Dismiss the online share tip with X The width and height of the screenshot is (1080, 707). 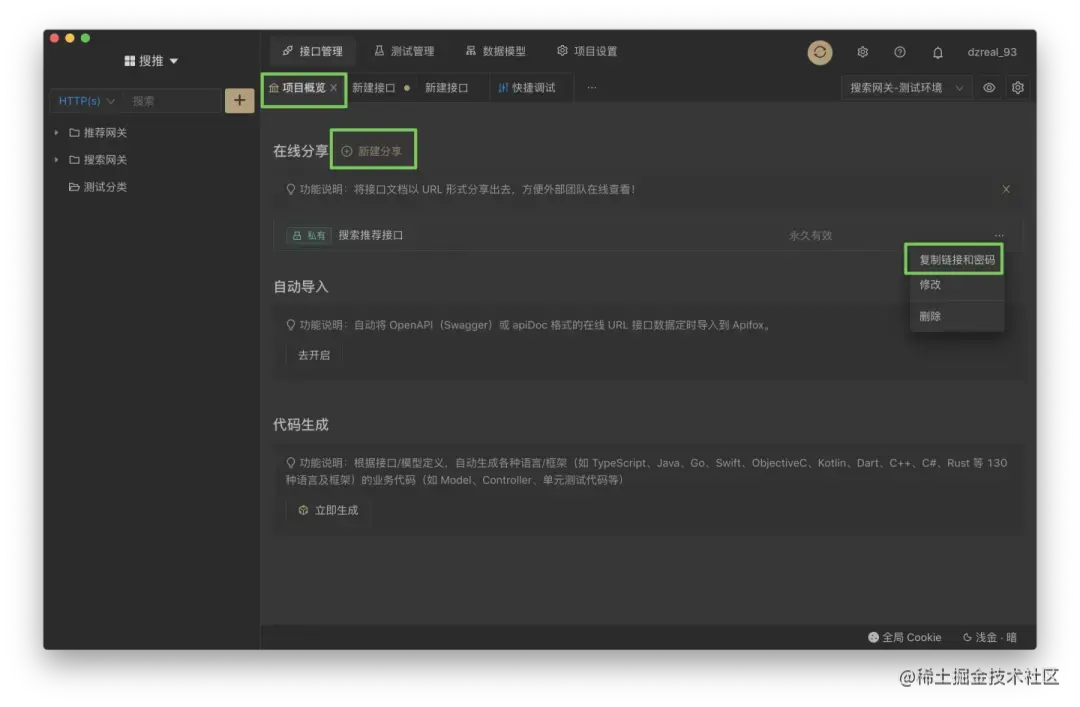point(1006,189)
